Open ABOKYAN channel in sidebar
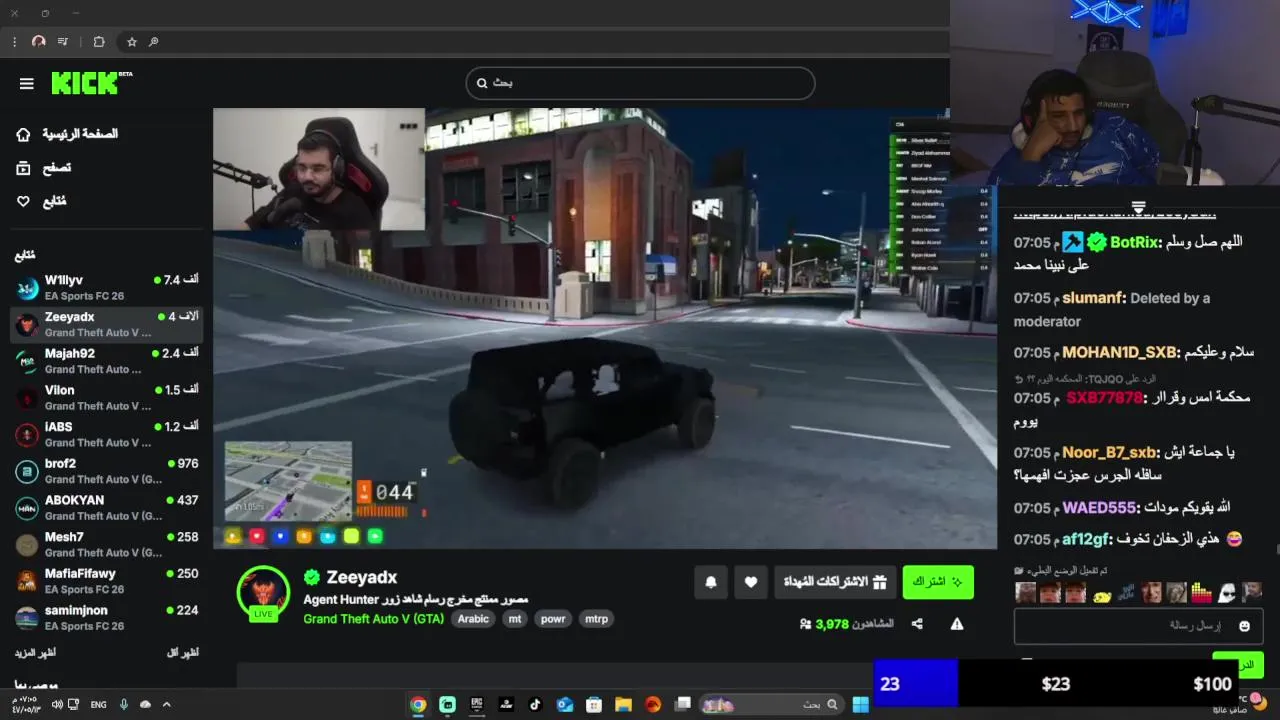Viewport: 1280px width, 720px height. (106, 508)
